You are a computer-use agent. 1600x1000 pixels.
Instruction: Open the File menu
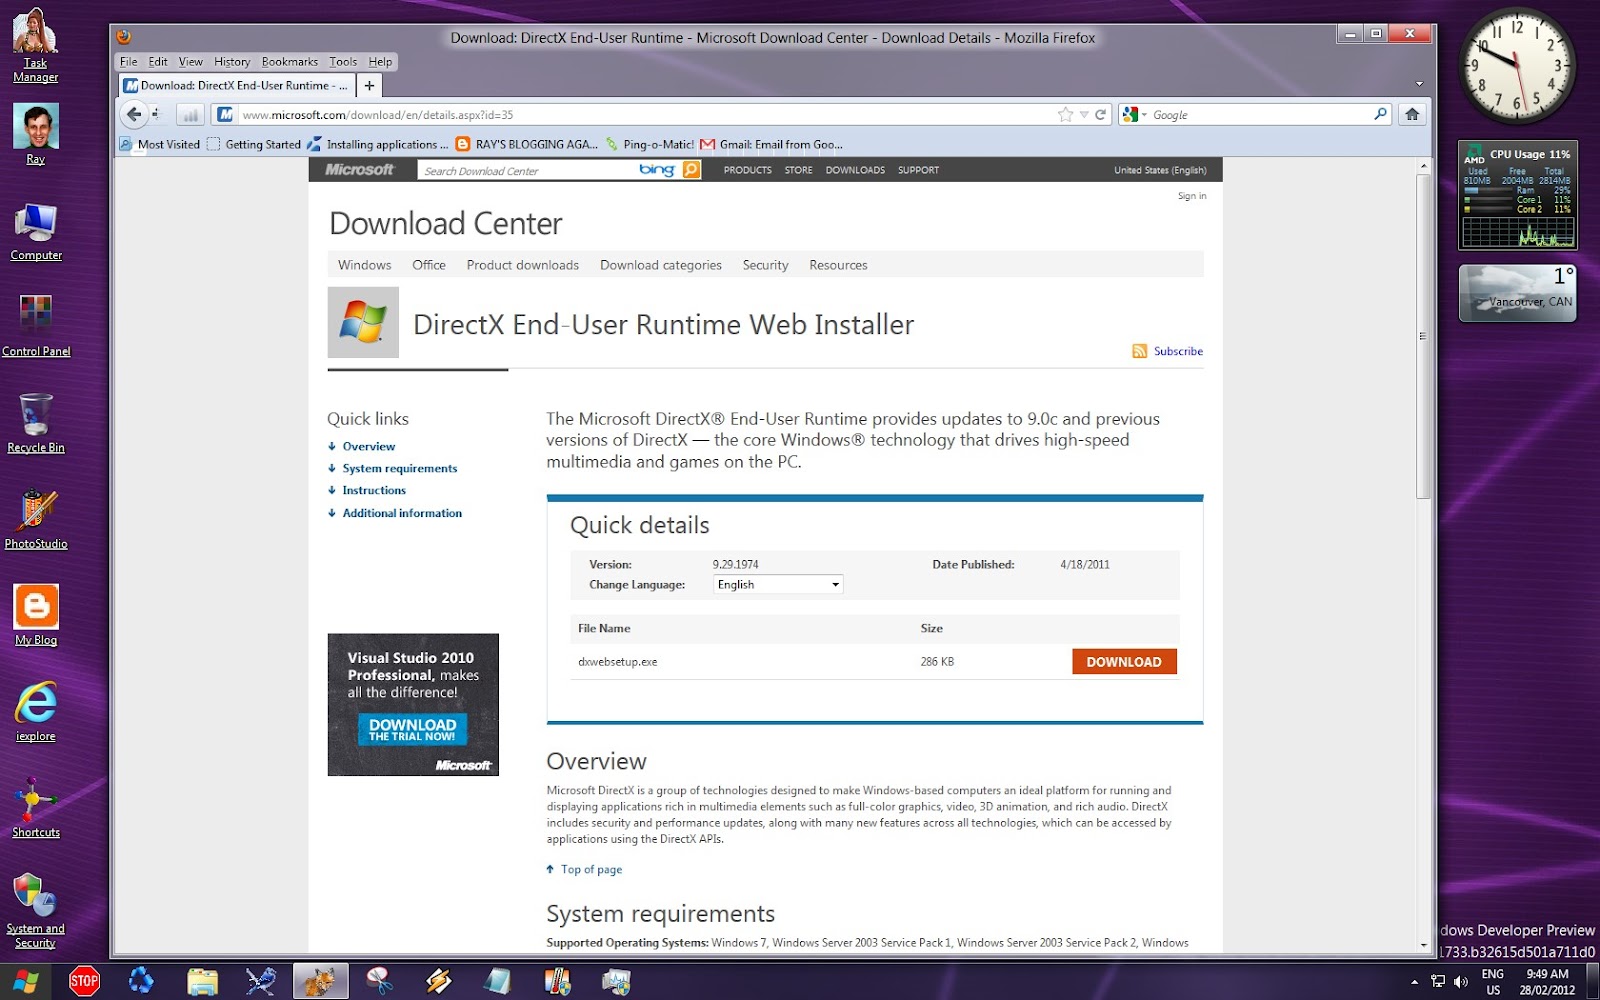pos(129,62)
